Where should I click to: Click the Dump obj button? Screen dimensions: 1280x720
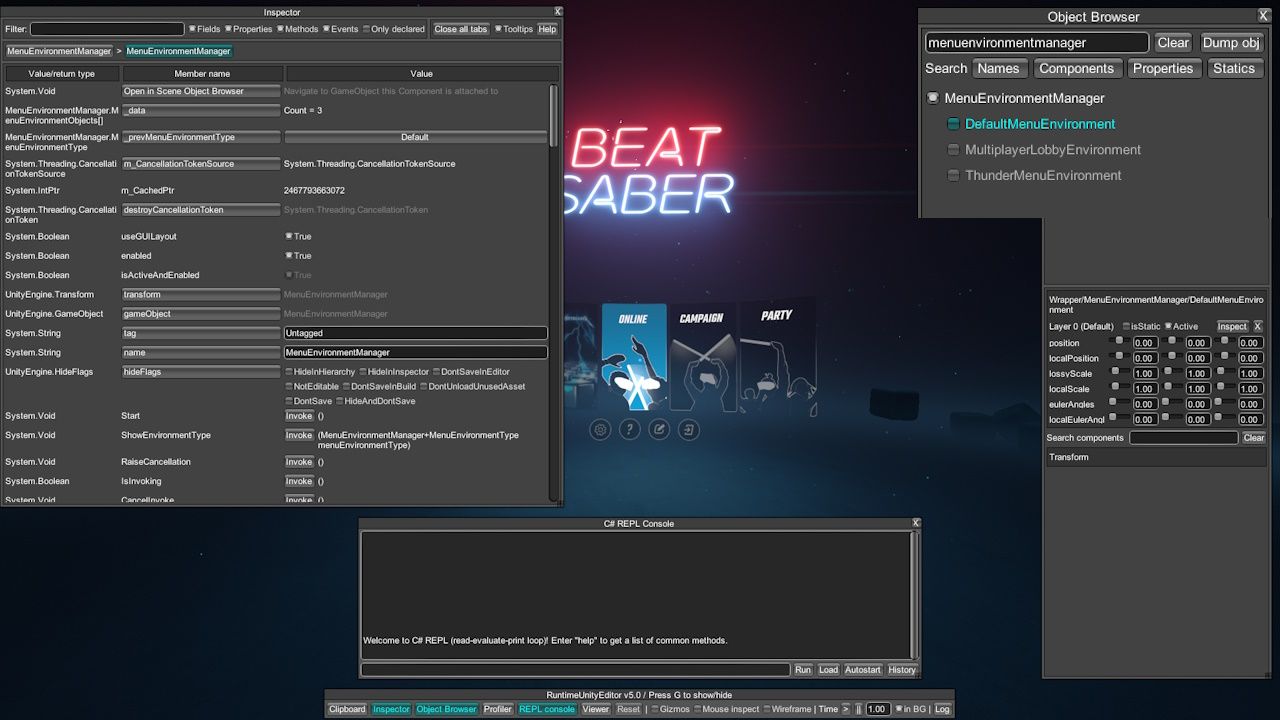coord(1231,43)
